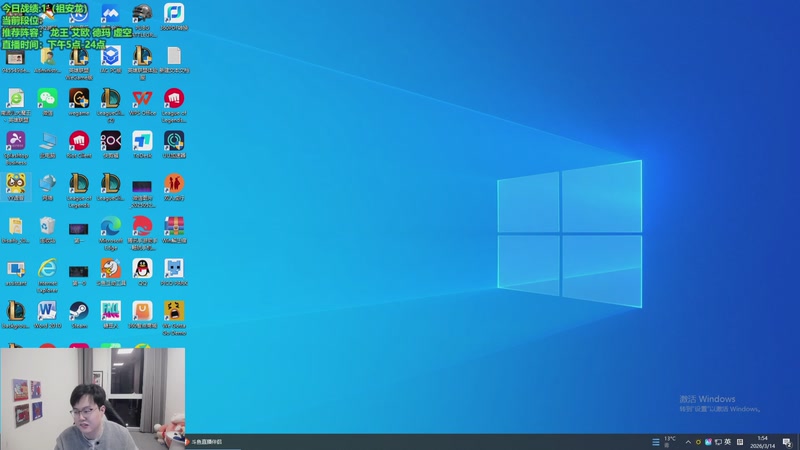Open Word 2010 shortcut

47,311
